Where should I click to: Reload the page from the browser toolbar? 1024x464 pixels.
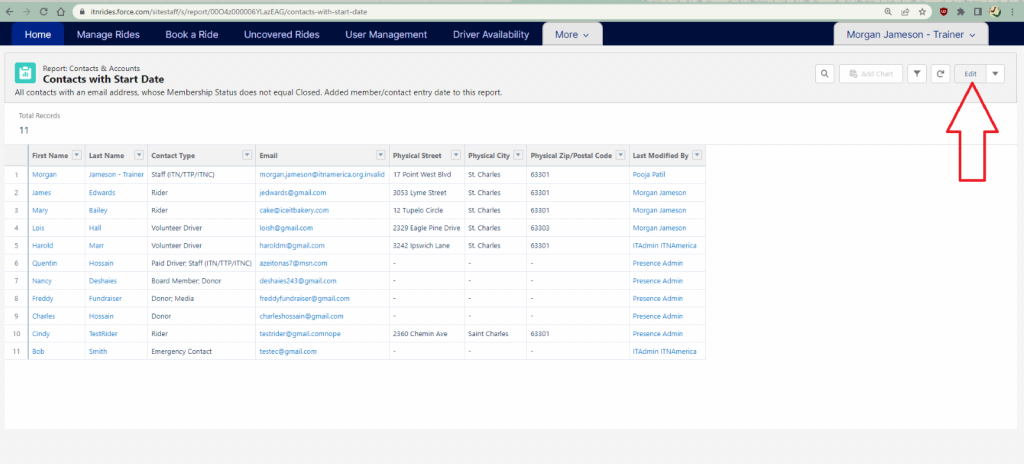[45, 11]
